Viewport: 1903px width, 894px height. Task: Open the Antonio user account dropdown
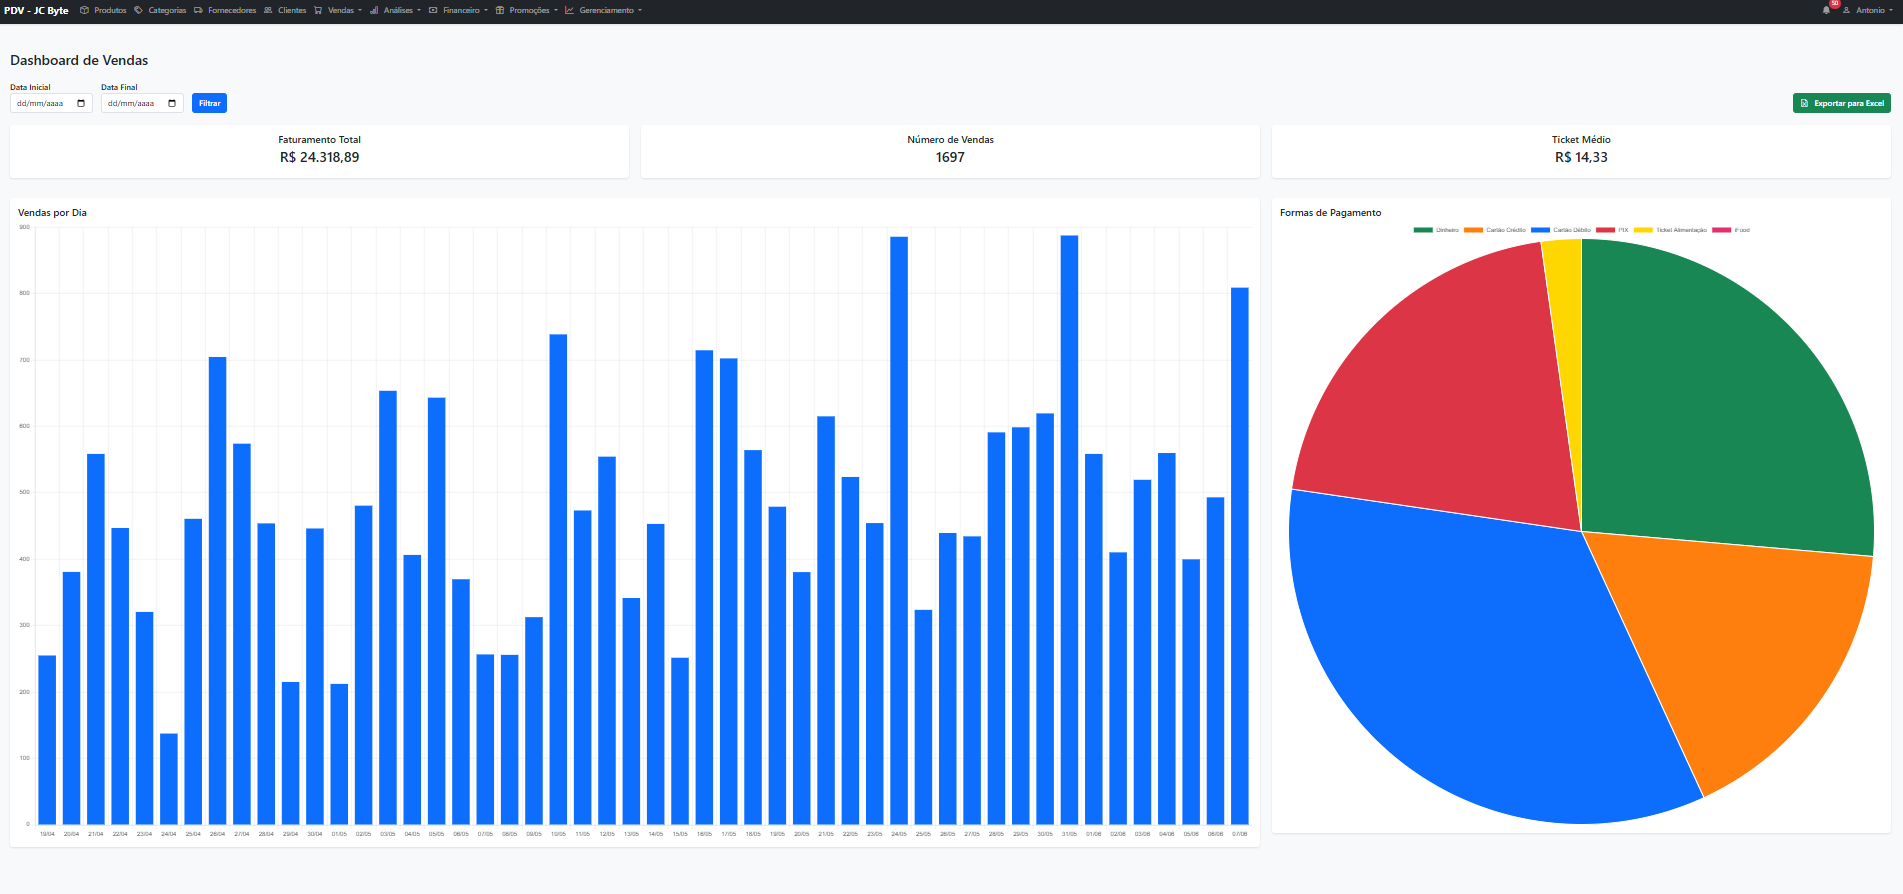(1869, 10)
